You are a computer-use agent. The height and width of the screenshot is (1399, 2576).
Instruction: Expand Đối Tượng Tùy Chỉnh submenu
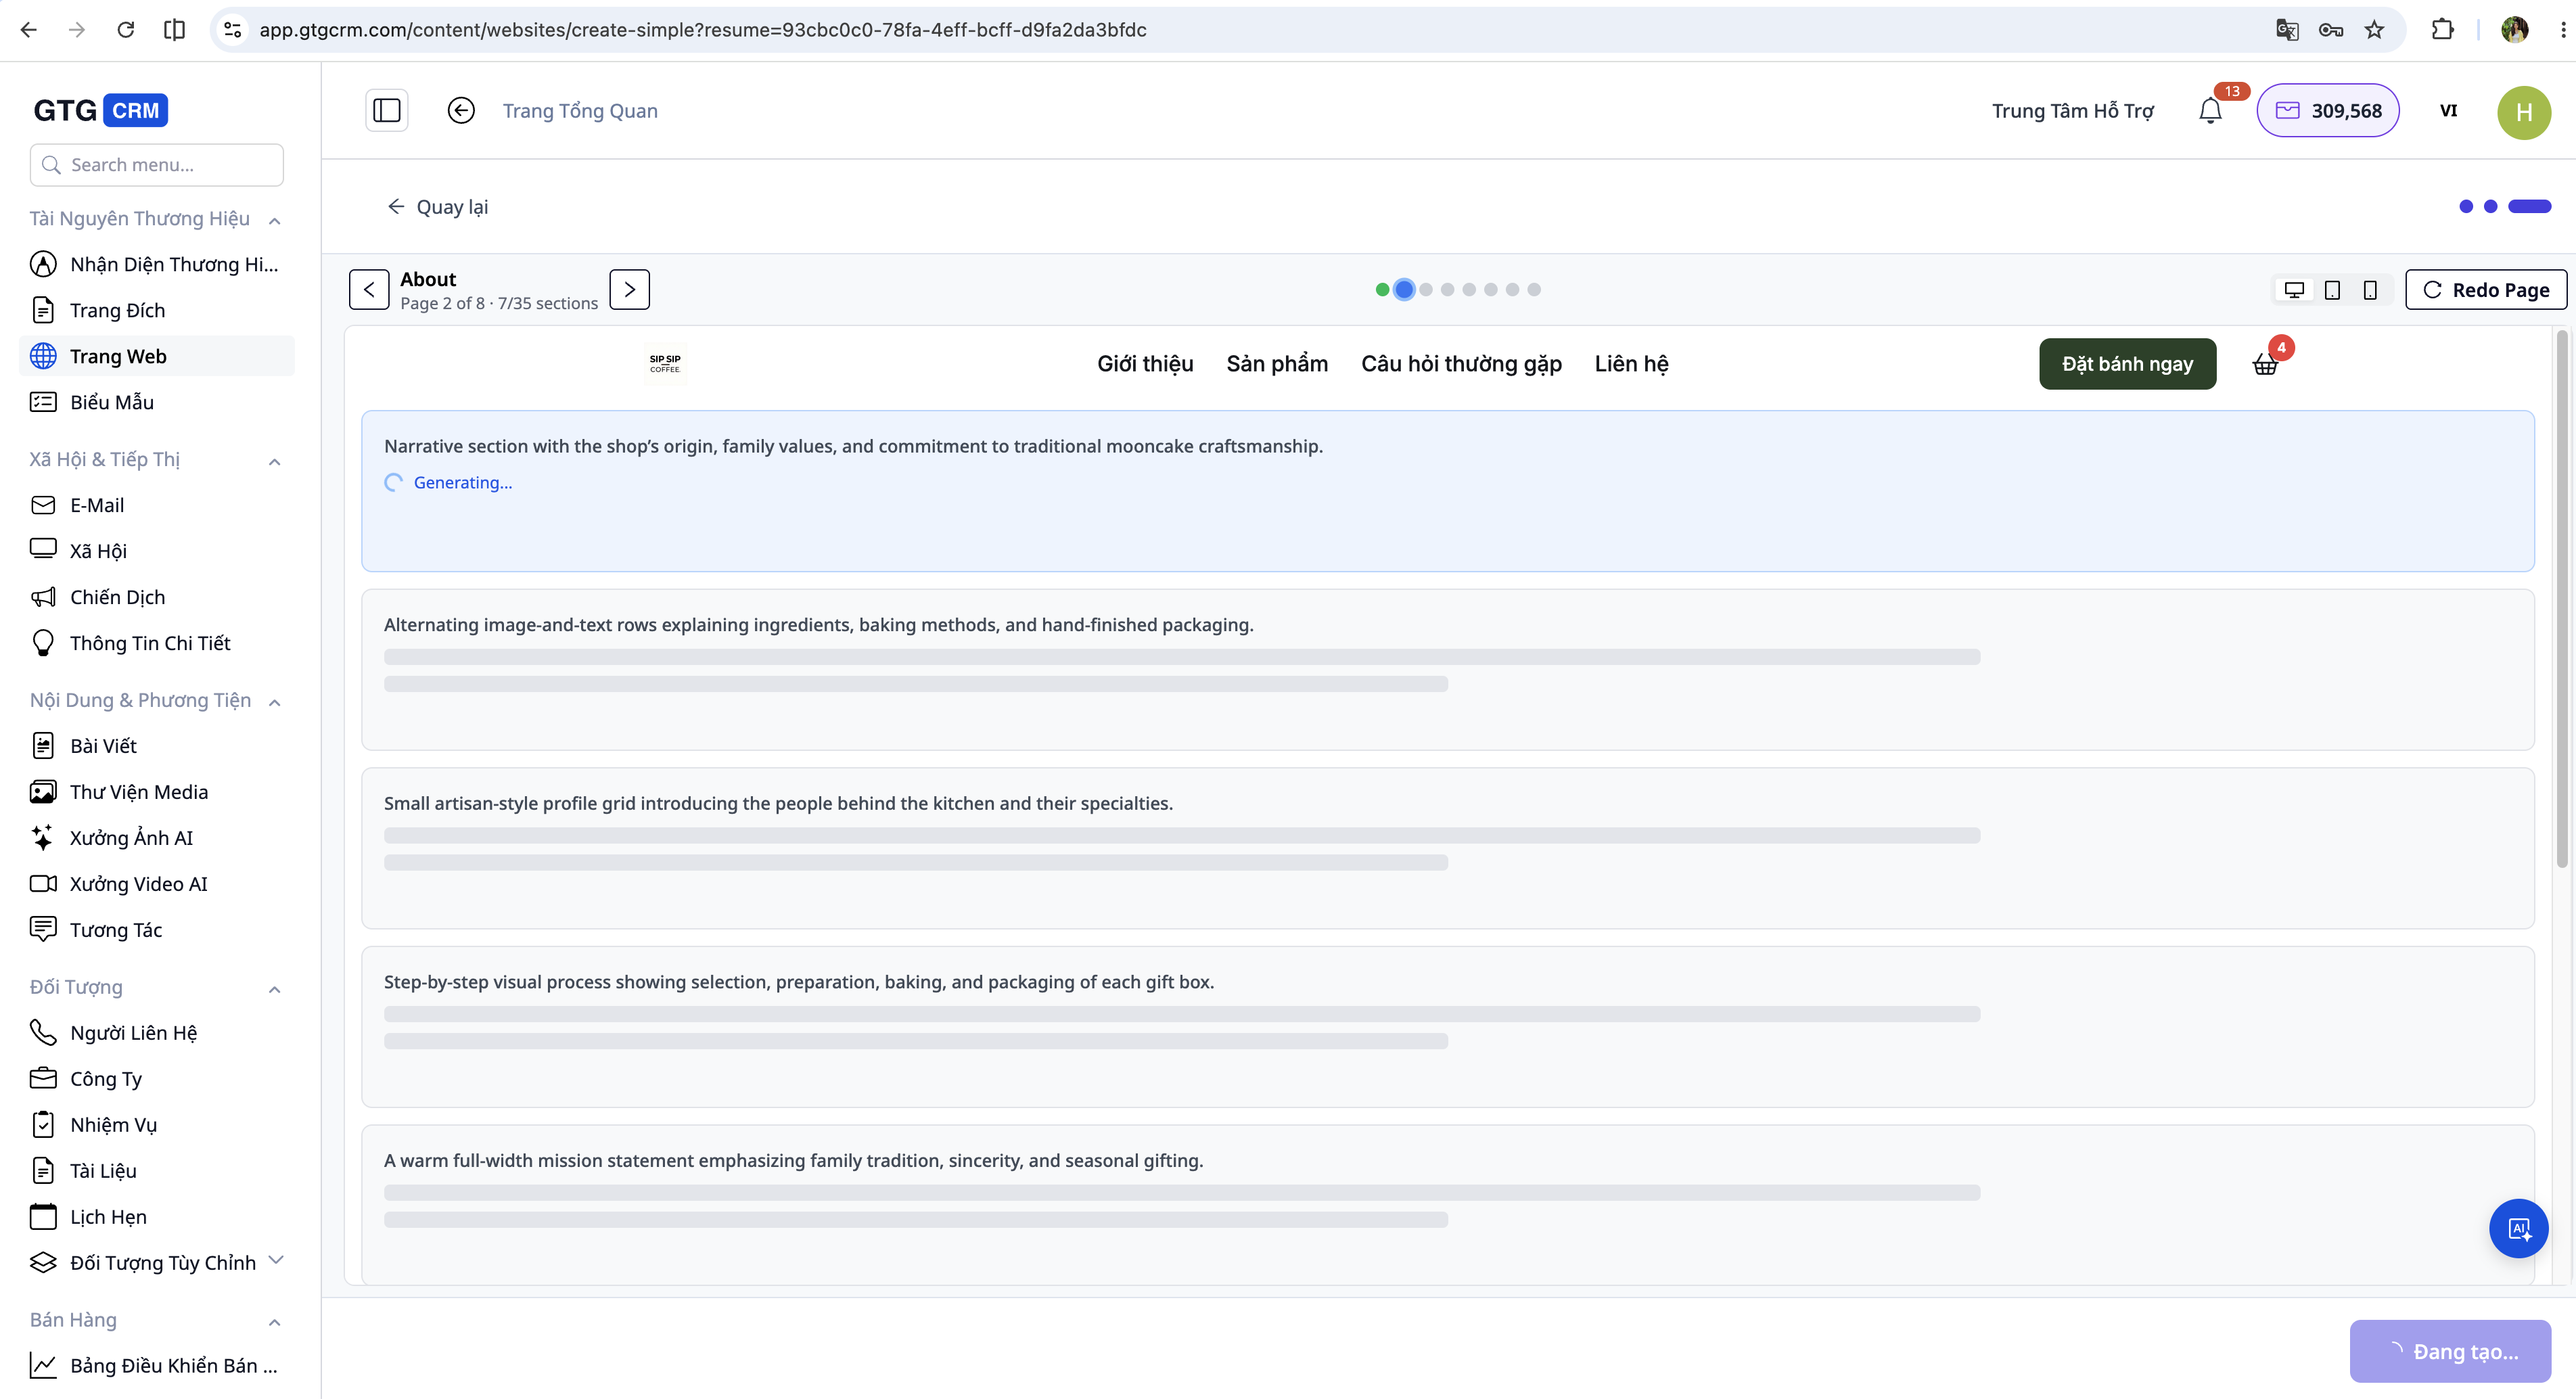point(276,1259)
